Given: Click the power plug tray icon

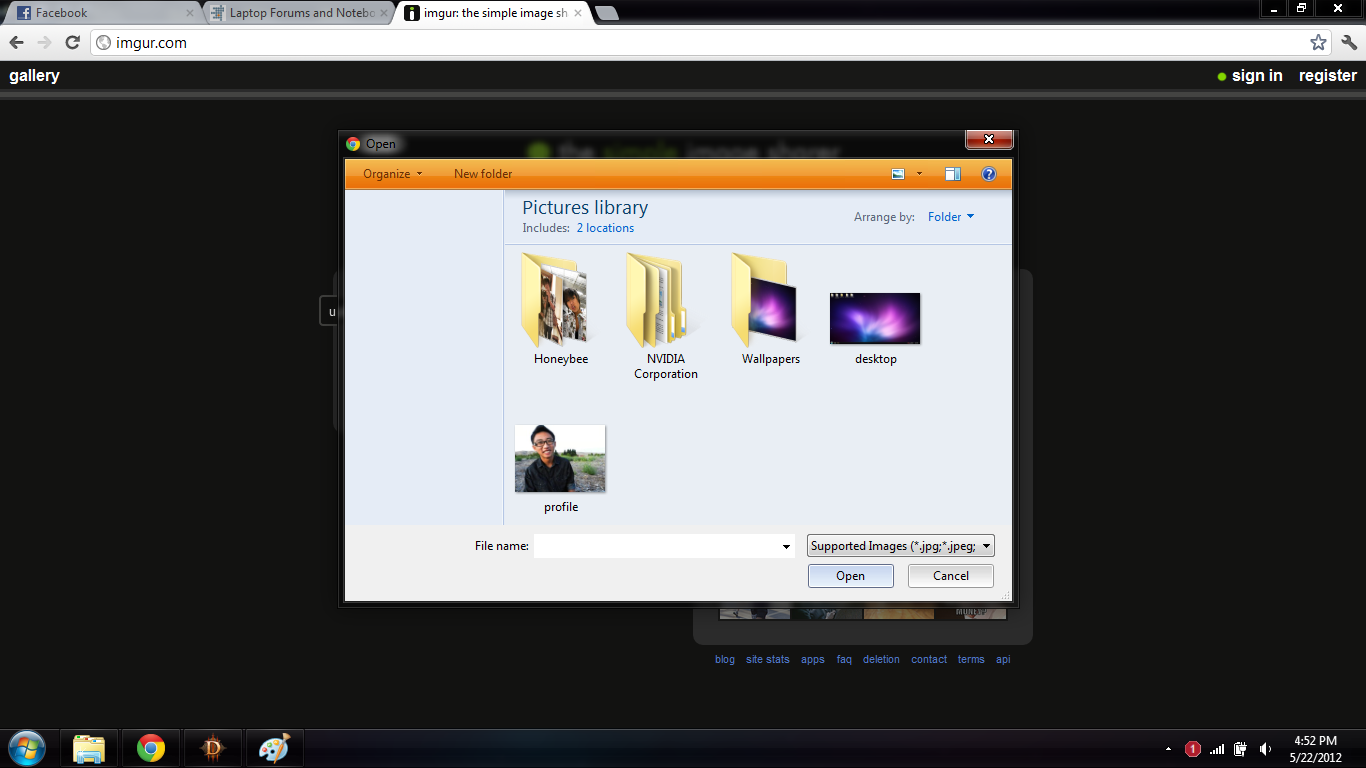Looking at the screenshot, I should click(1241, 749).
